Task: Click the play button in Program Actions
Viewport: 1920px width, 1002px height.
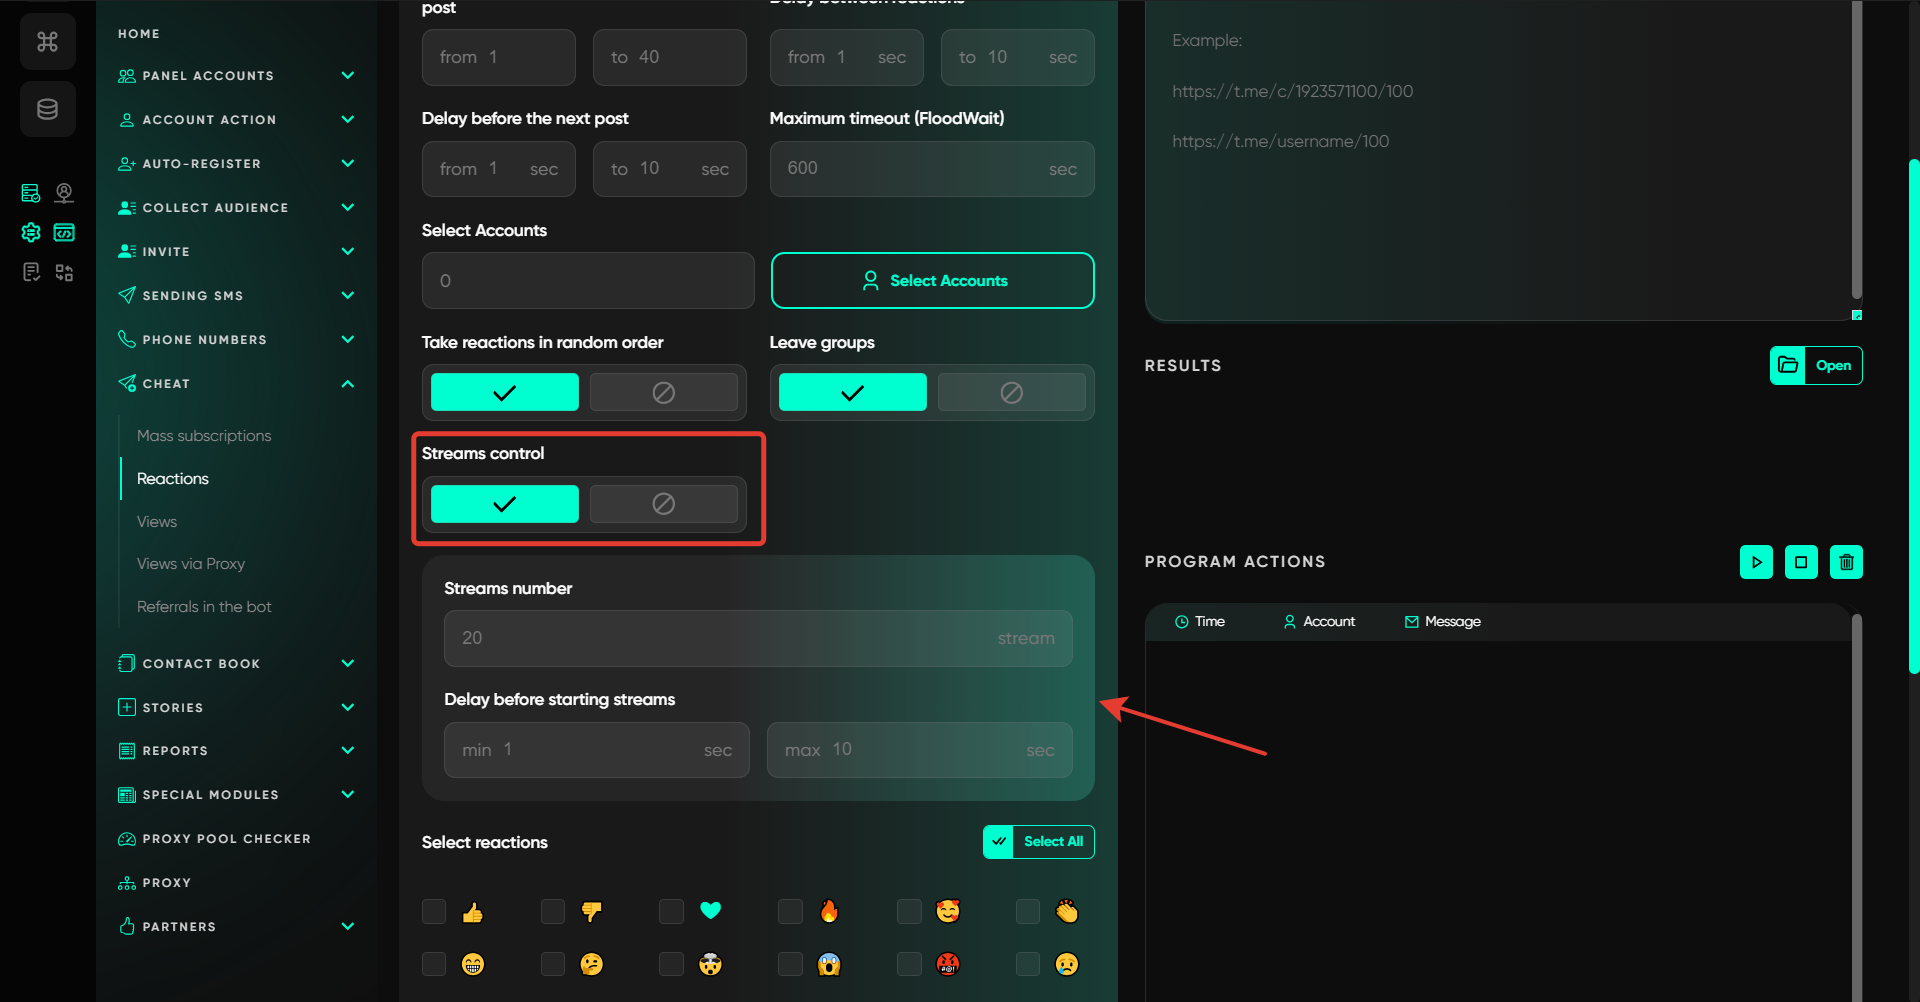Action: [1756, 562]
